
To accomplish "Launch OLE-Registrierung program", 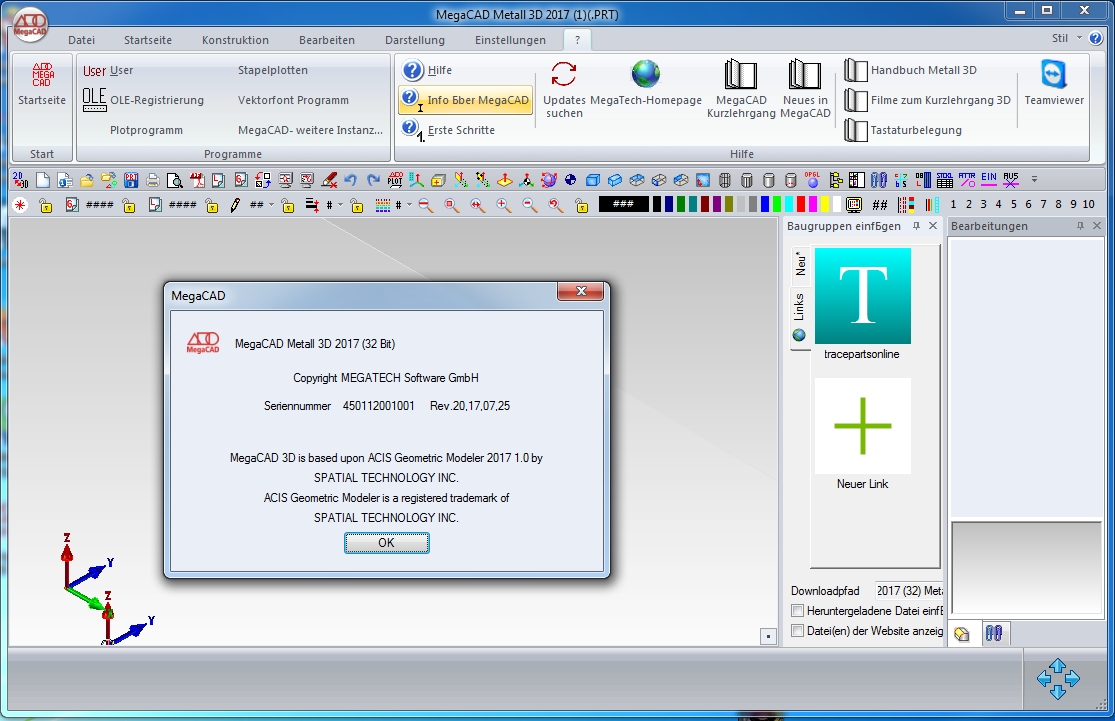I will click(x=144, y=100).
